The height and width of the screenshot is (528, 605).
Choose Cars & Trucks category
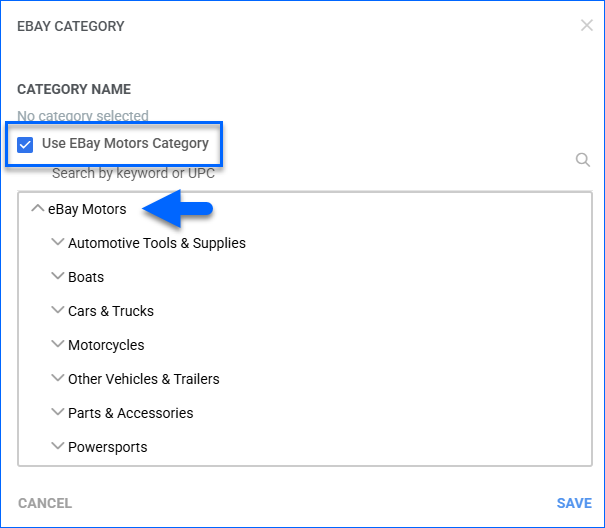click(x=111, y=311)
